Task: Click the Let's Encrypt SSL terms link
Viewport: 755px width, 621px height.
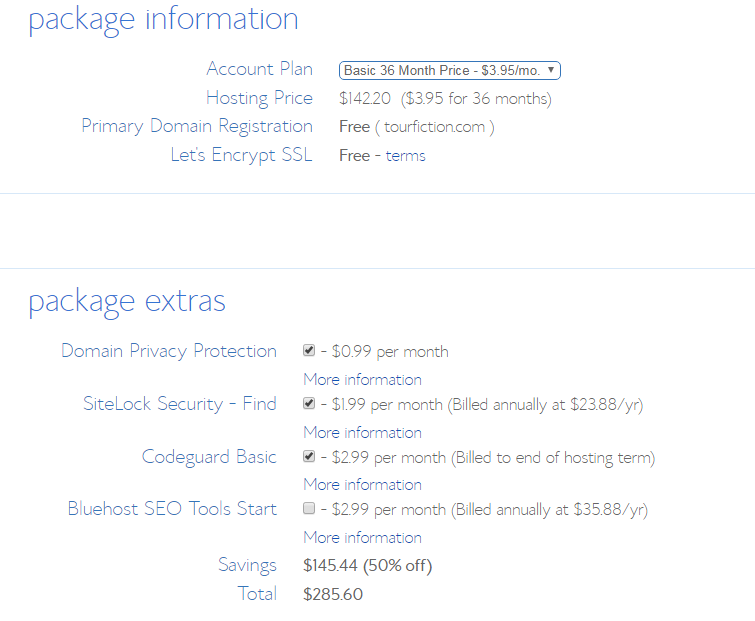Action: (405, 155)
